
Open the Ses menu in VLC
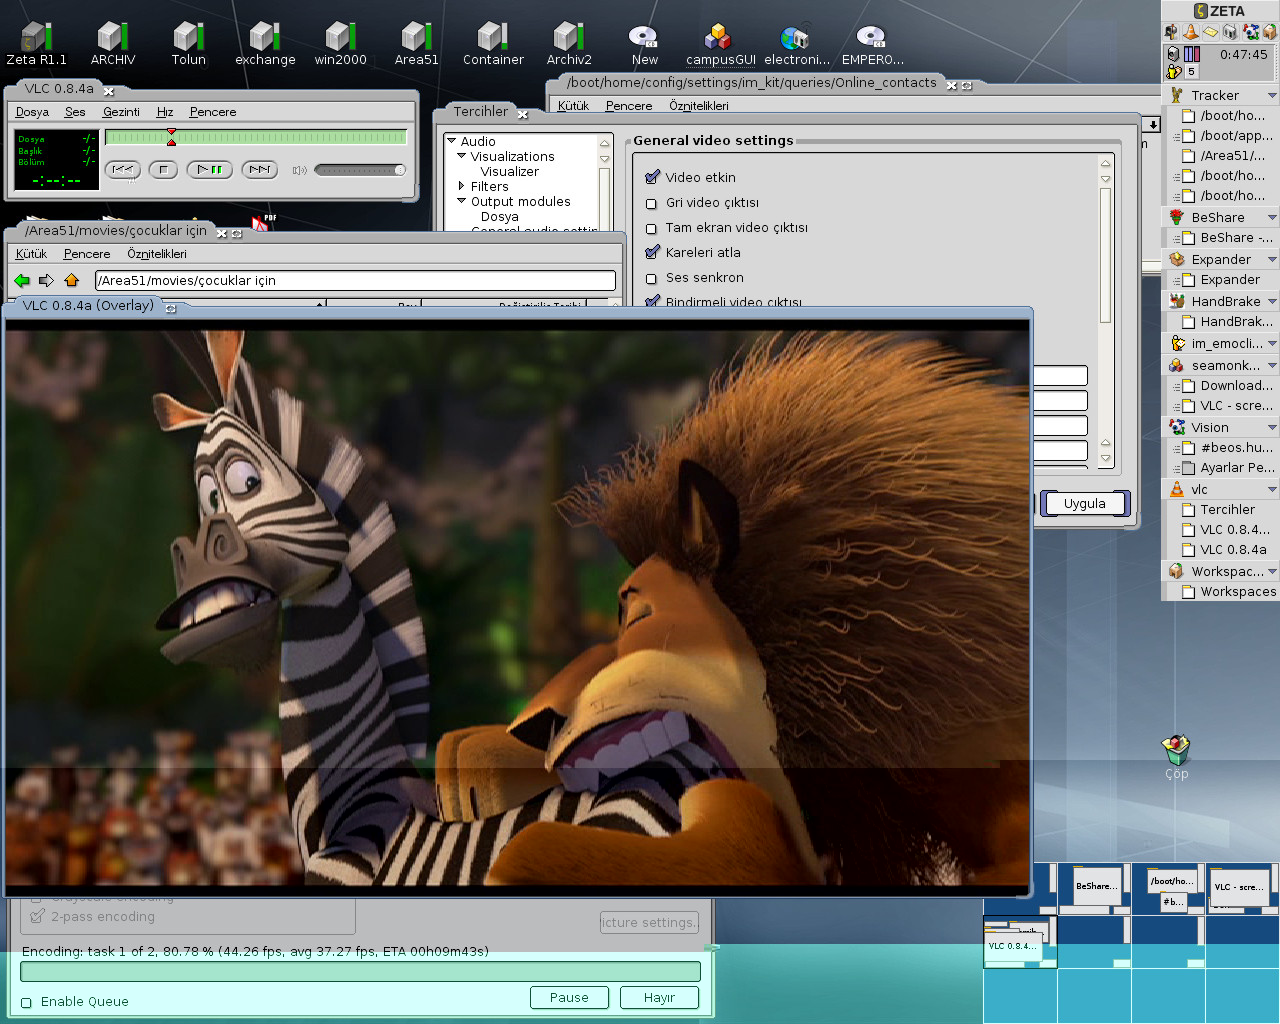[75, 112]
